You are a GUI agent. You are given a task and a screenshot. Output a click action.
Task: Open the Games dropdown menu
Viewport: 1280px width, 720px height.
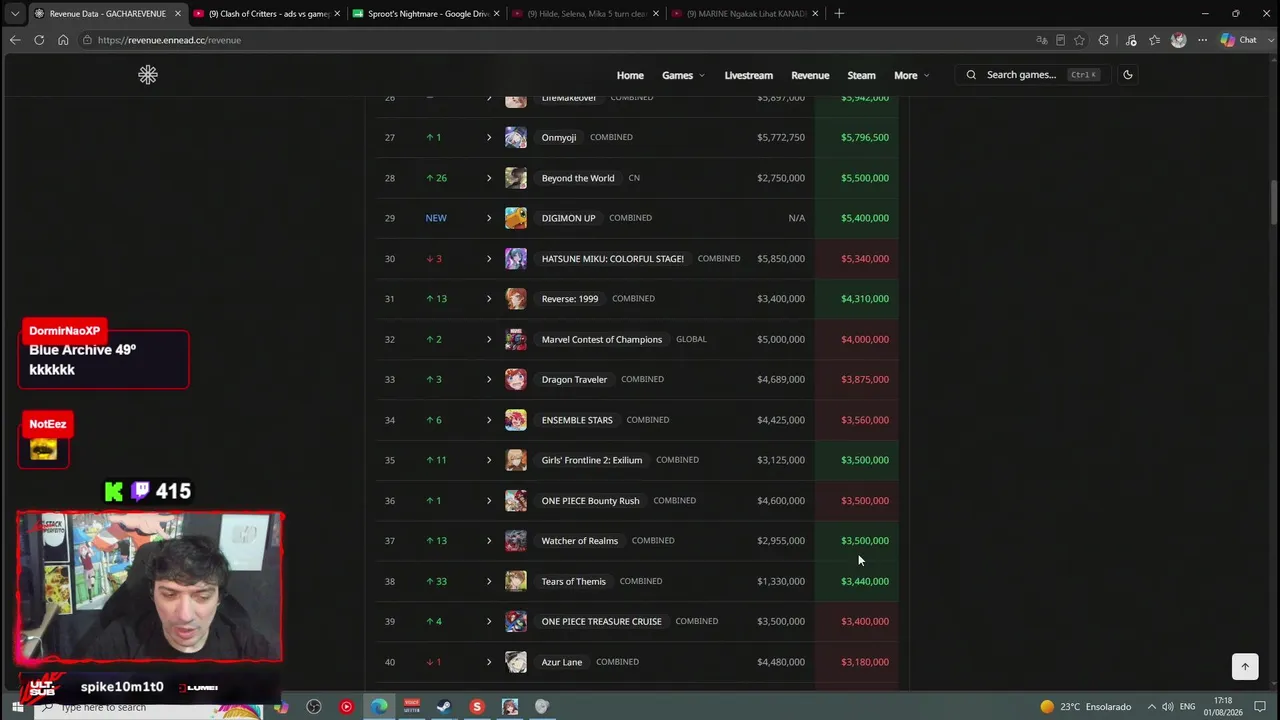click(x=683, y=75)
